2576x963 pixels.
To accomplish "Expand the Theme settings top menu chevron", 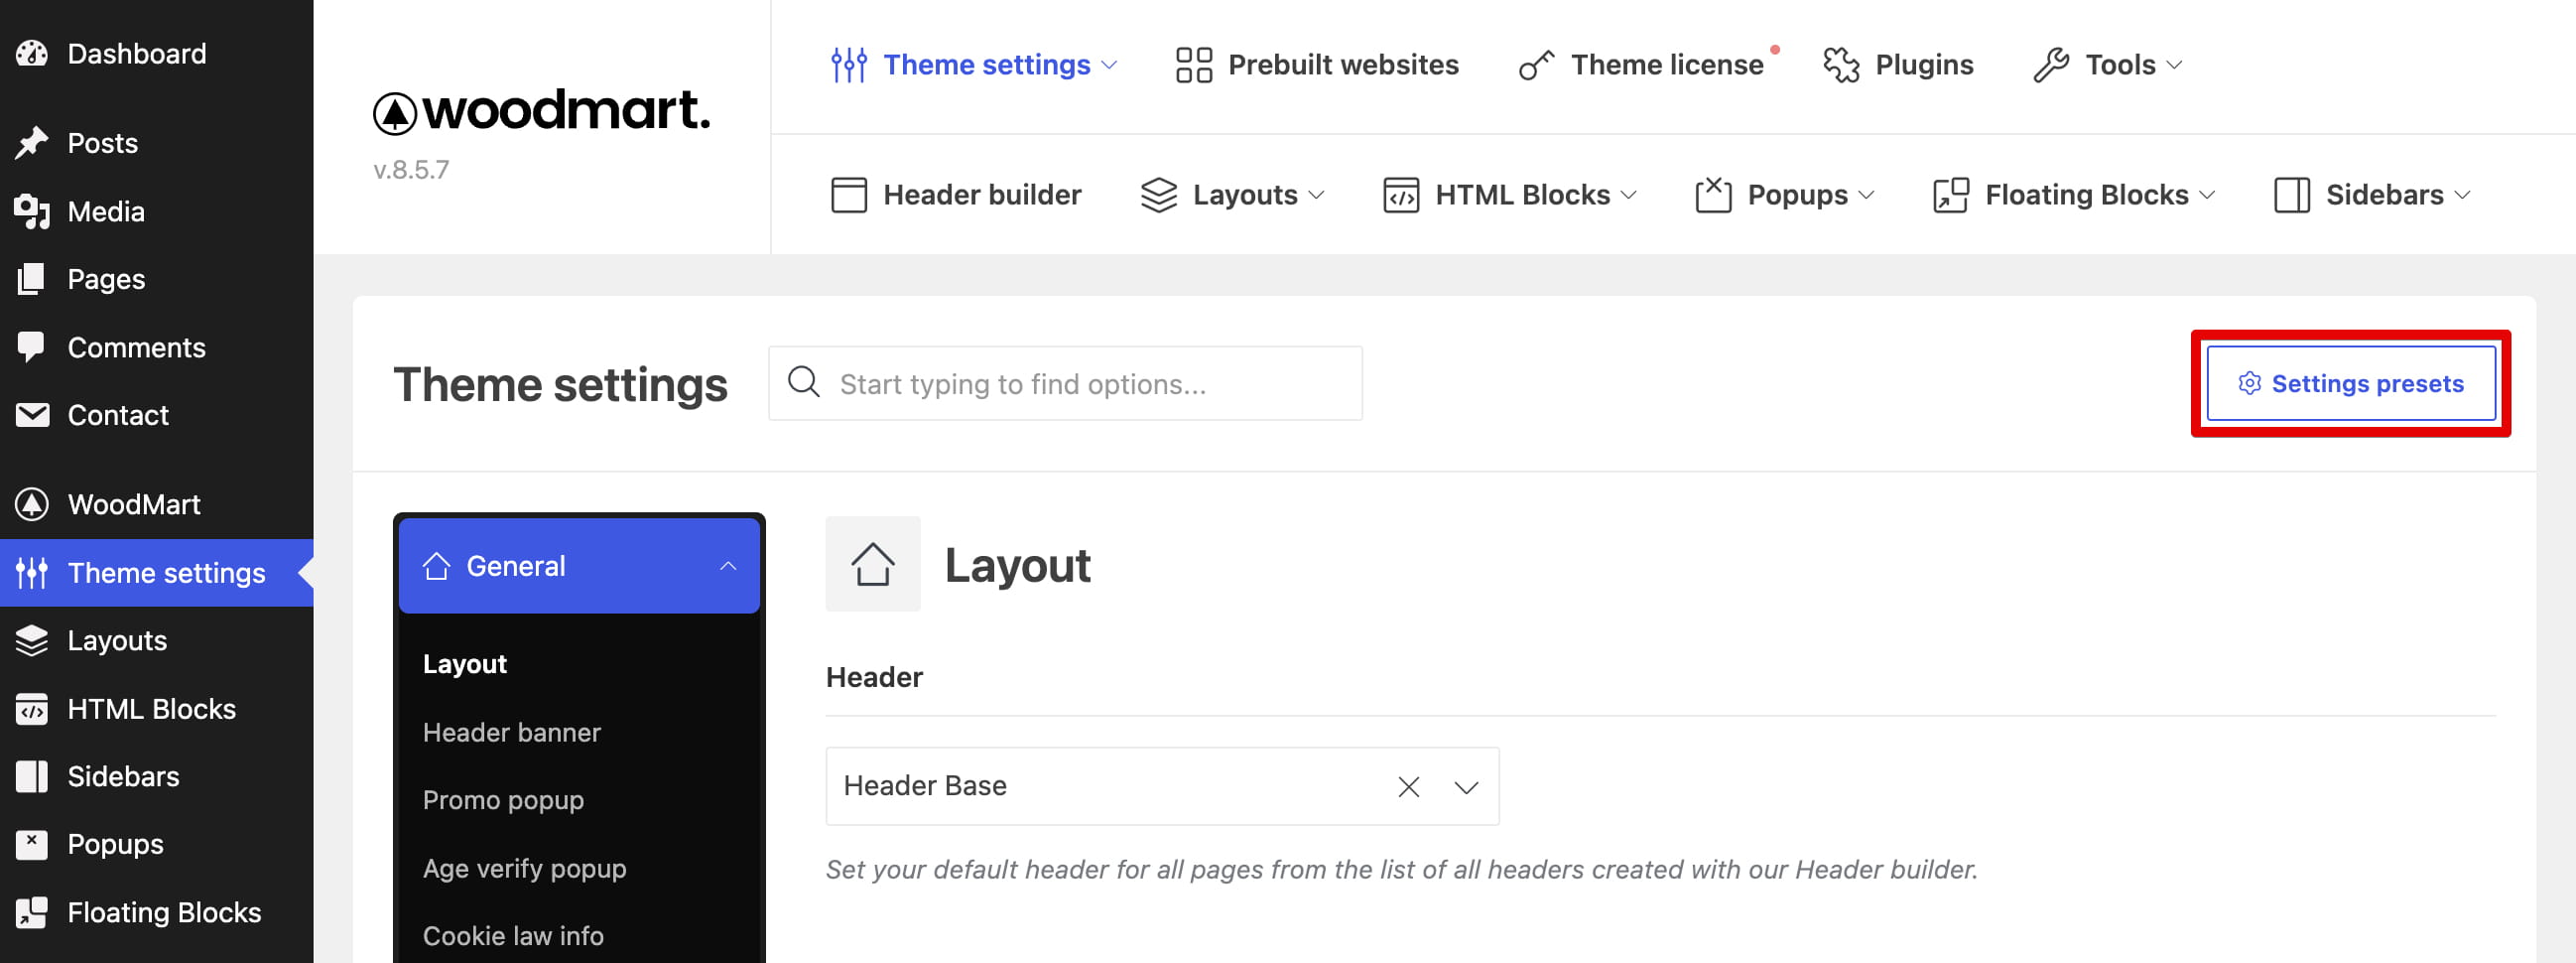I will pos(1109,65).
